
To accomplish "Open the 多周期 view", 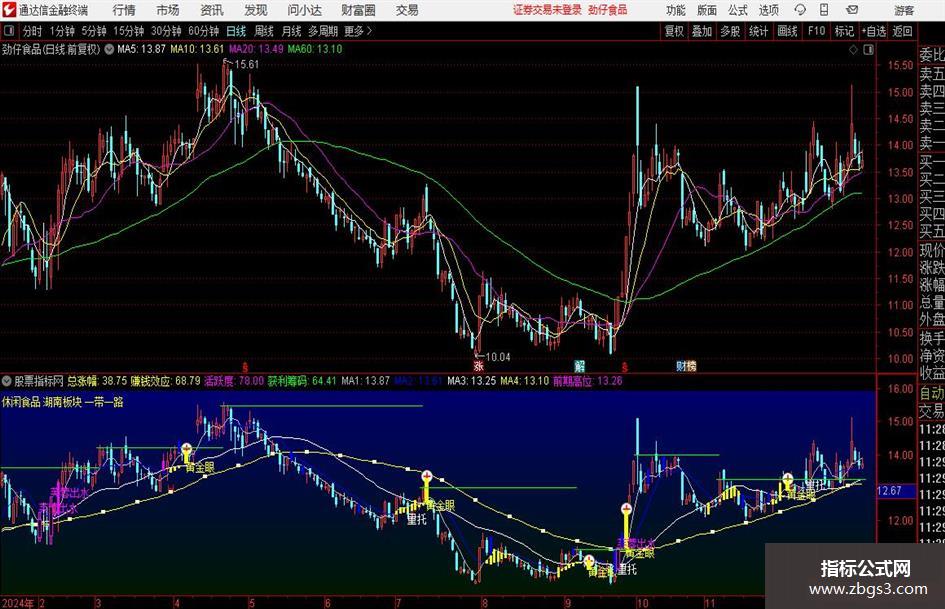I will pyautogui.click(x=323, y=31).
